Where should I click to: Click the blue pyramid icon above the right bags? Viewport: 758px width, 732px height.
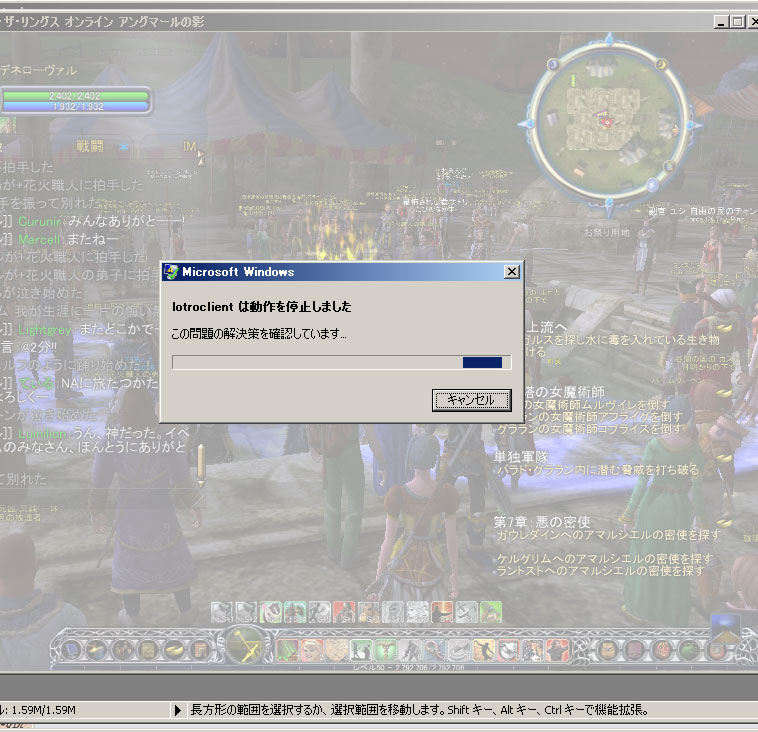point(726,629)
